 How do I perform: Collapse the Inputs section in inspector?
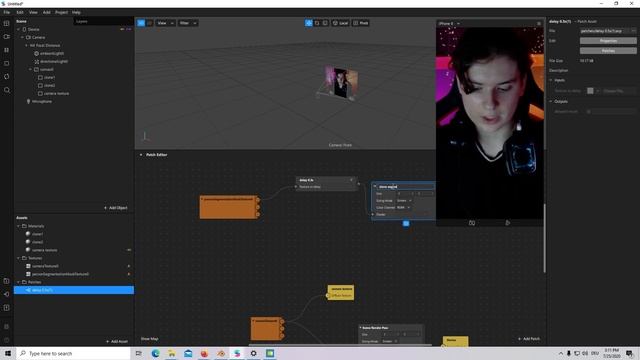pyautogui.click(x=551, y=80)
